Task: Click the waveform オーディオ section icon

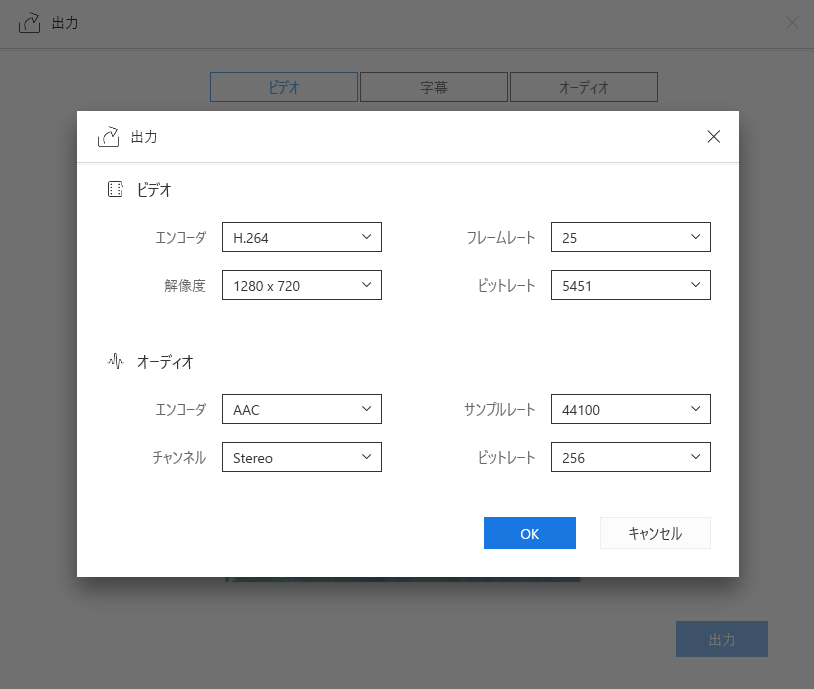Action: (115, 361)
